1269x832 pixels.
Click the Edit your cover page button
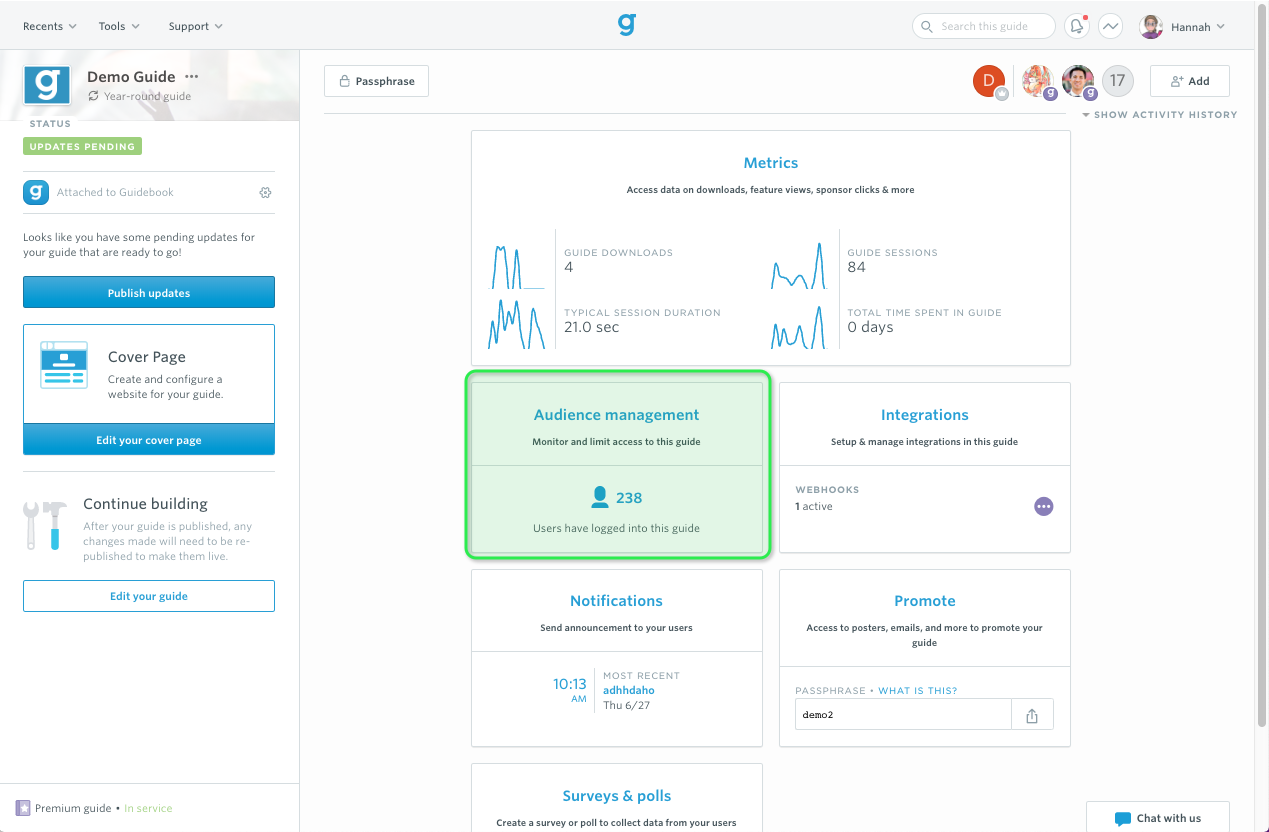click(x=149, y=440)
